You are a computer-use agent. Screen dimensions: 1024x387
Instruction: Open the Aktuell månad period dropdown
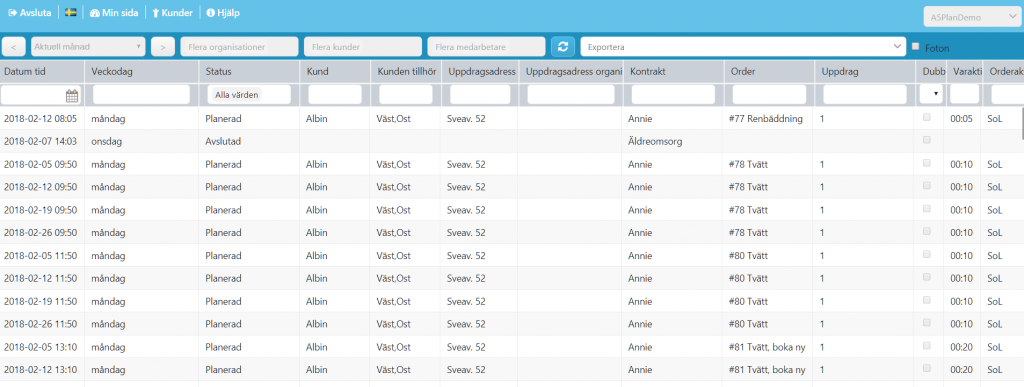tap(88, 47)
